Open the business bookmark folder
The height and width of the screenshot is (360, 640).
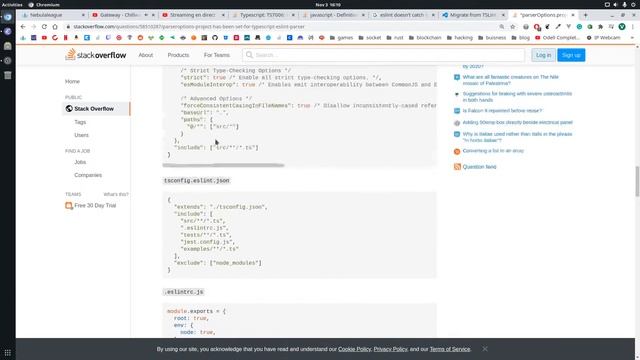pos(491,38)
